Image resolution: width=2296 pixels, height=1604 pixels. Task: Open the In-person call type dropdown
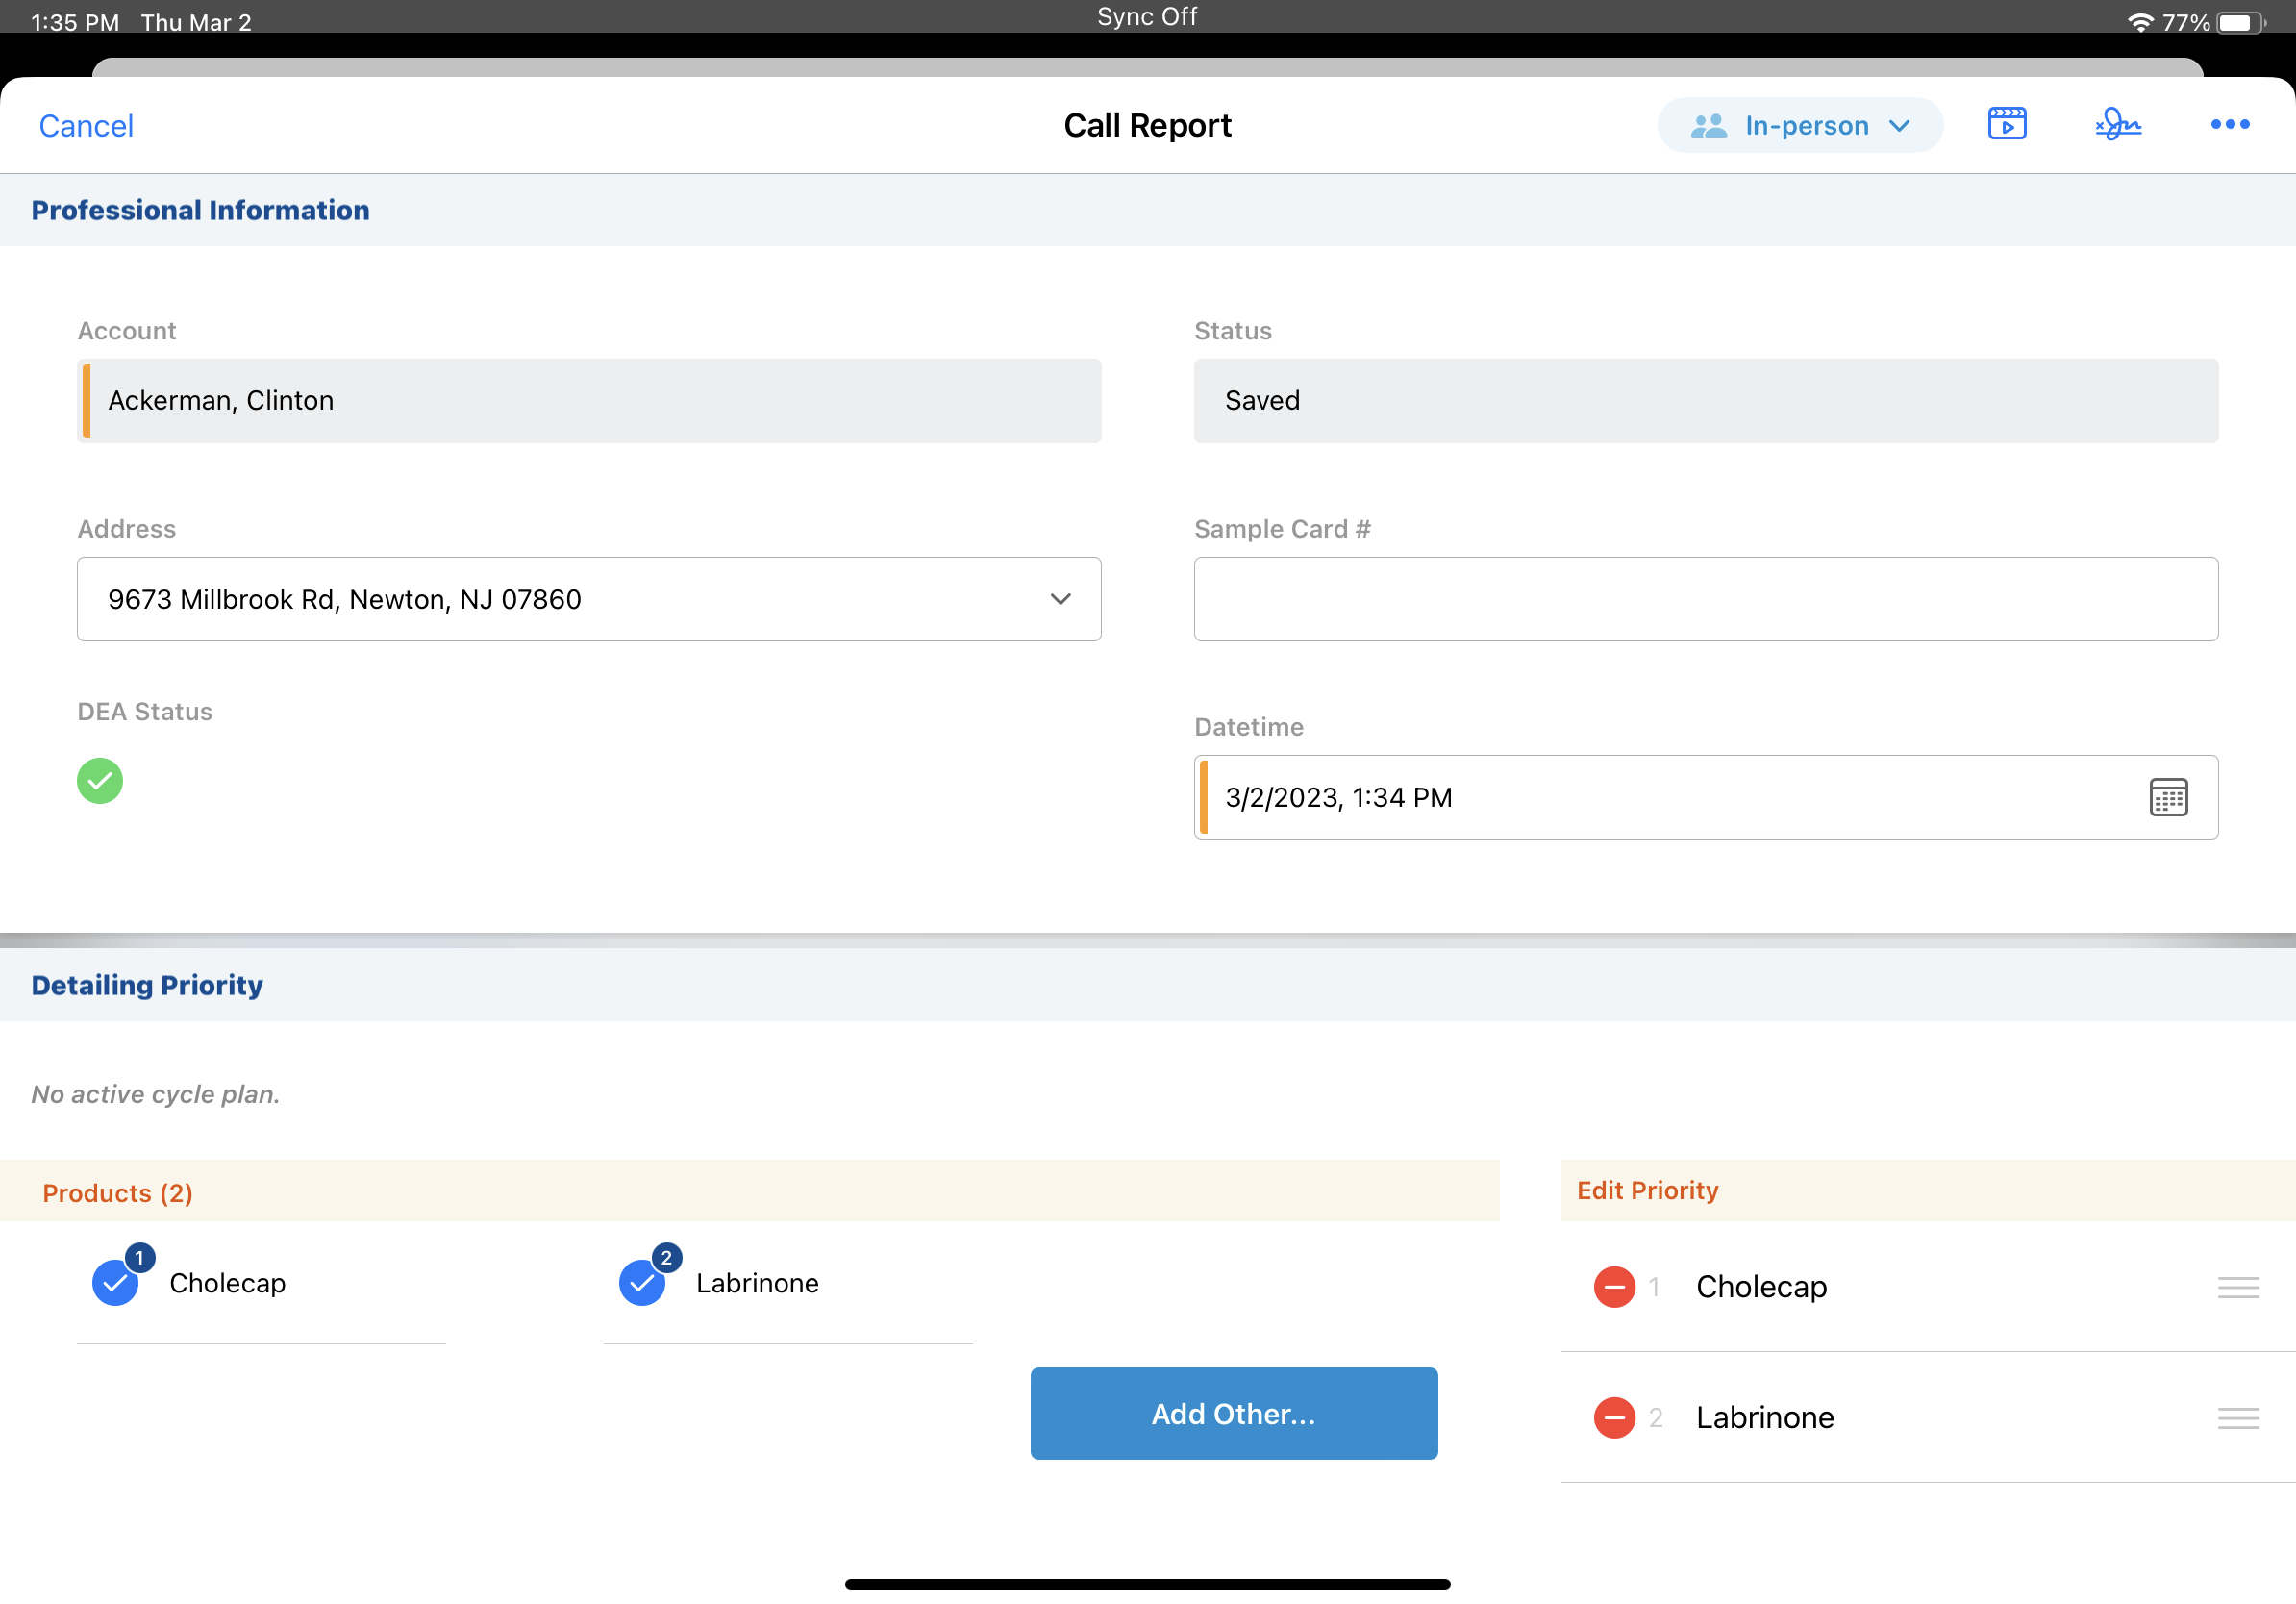(1799, 125)
